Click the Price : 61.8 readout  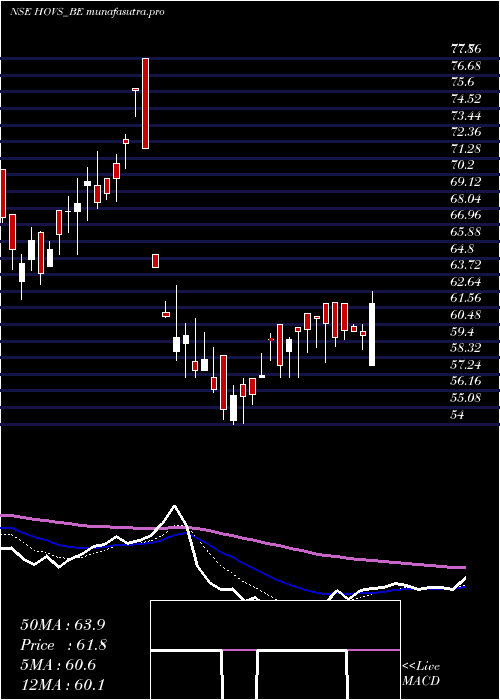(65, 645)
